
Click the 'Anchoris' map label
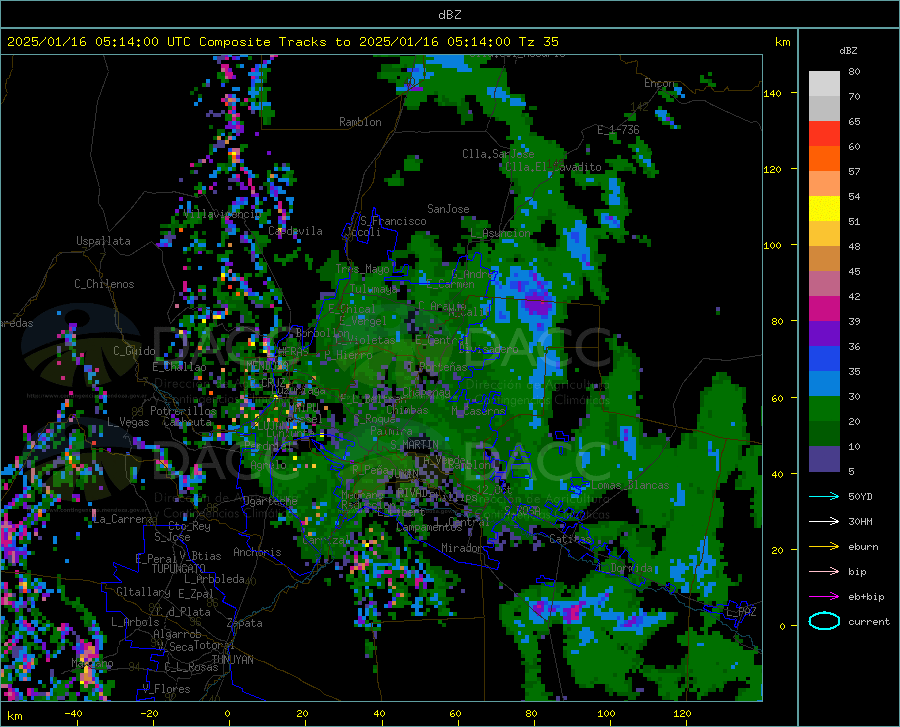(257, 552)
